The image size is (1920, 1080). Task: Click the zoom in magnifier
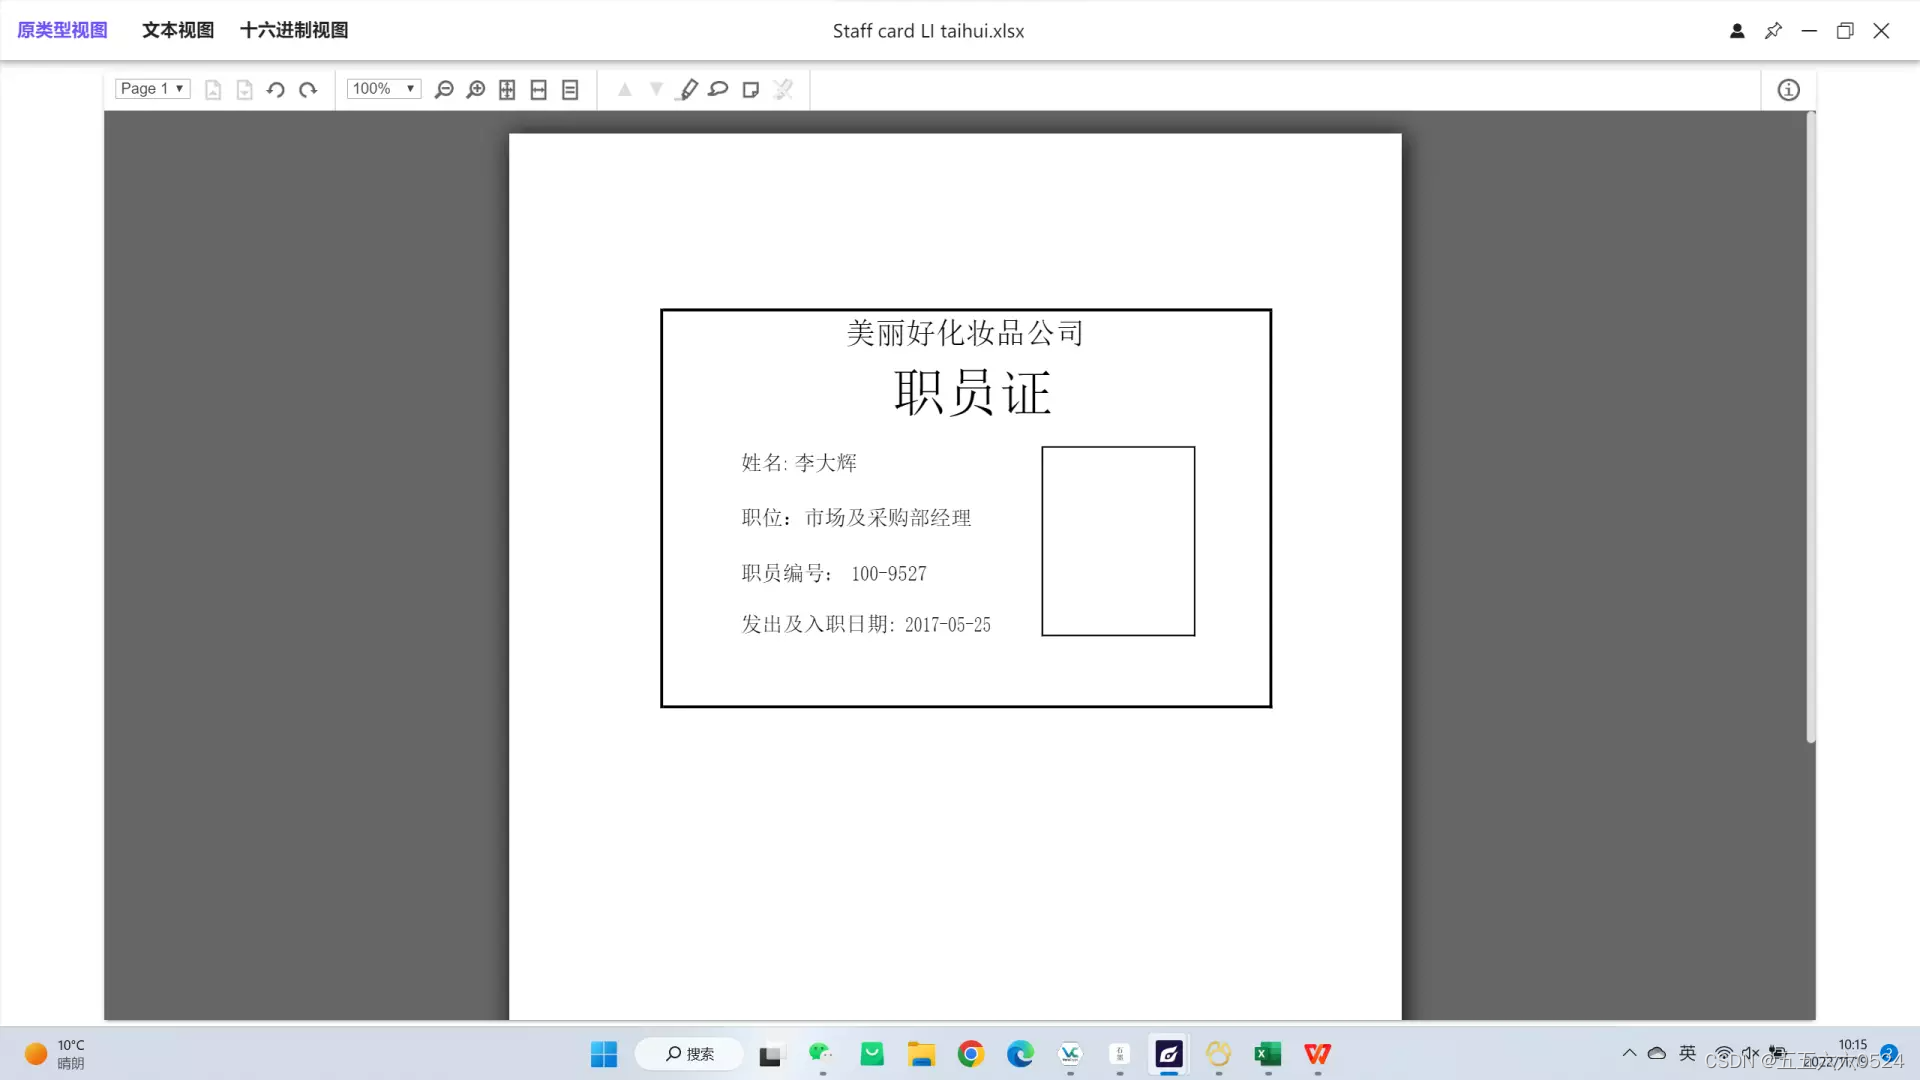(x=476, y=90)
